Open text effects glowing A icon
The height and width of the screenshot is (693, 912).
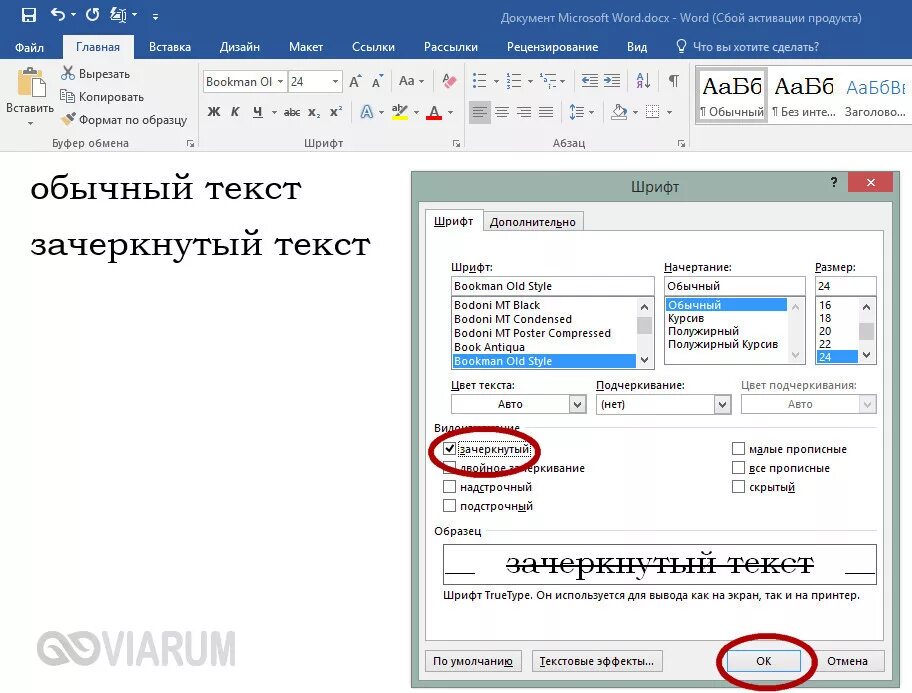pyautogui.click(x=366, y=112)
